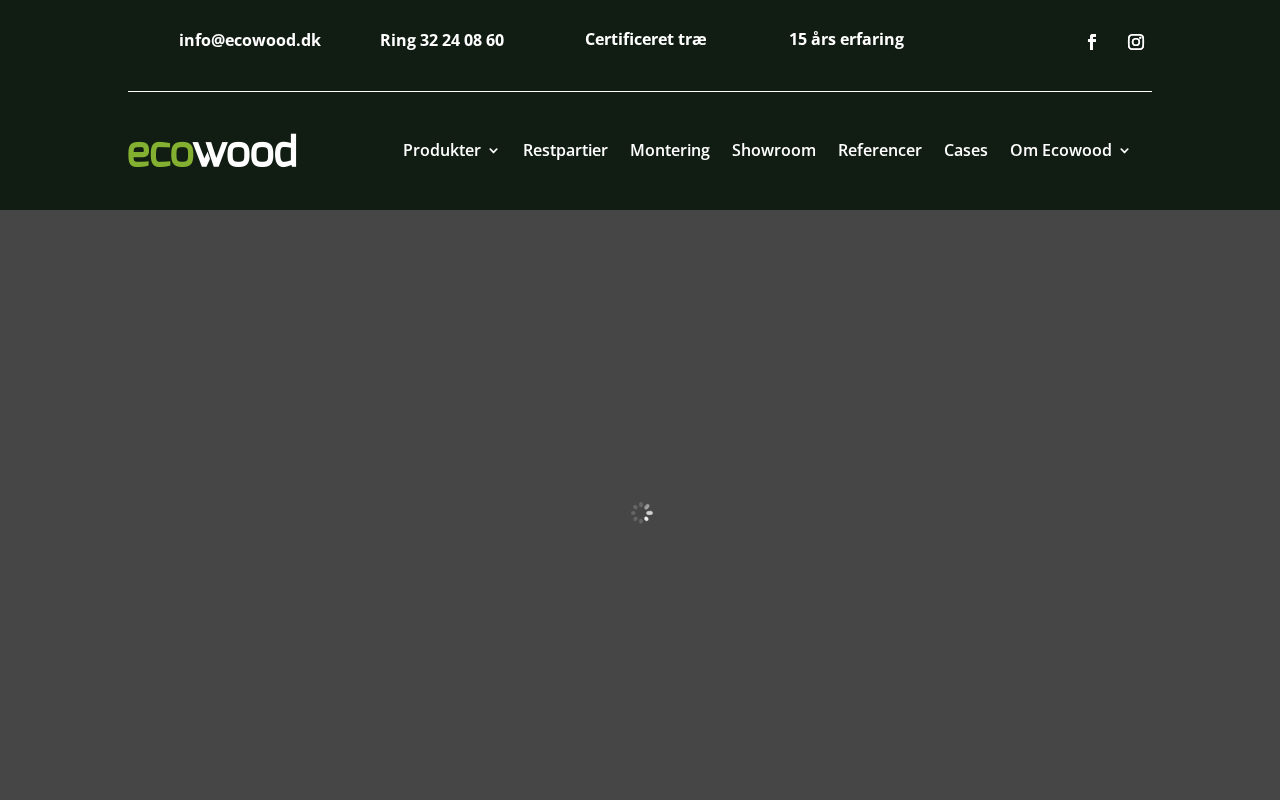Open the Montering menu item
This screenshot has width=1280, height=800.
[670, 150]
